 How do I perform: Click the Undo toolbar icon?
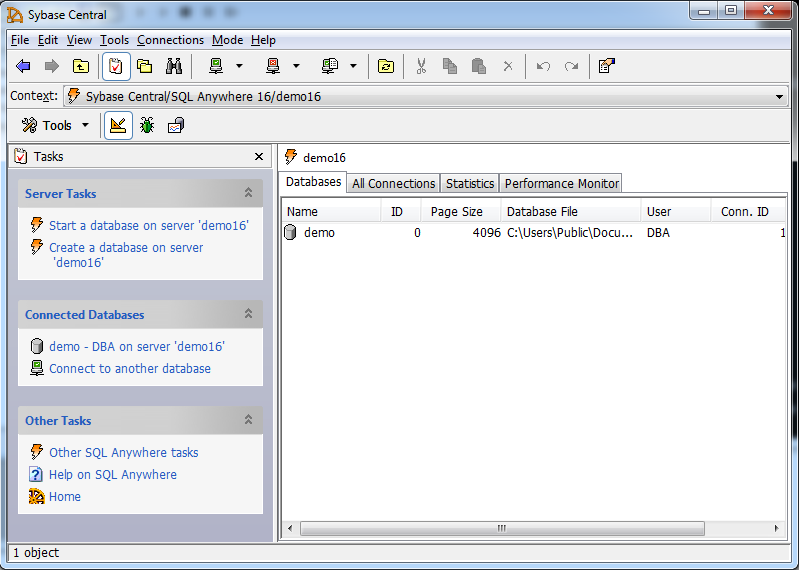tap(543, 66)
